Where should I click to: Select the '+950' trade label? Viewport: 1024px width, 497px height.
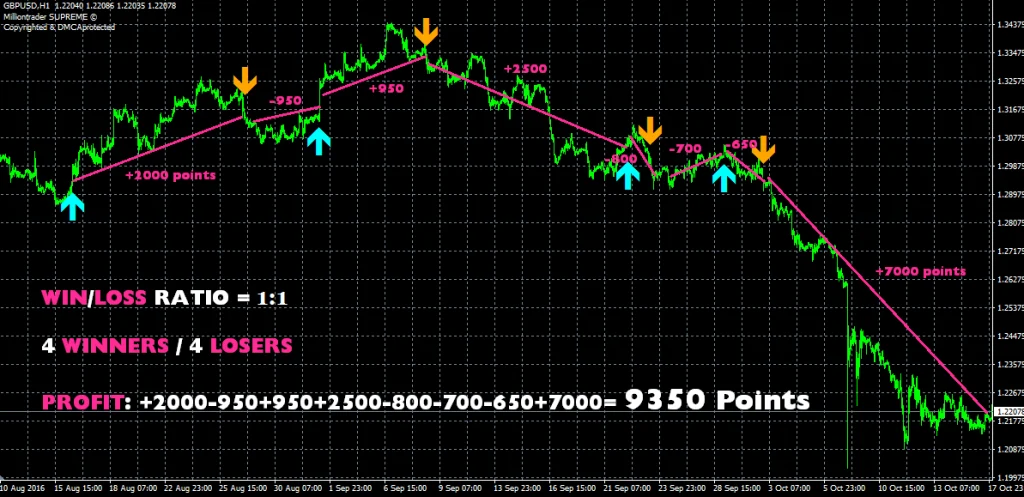pos(385,88)
